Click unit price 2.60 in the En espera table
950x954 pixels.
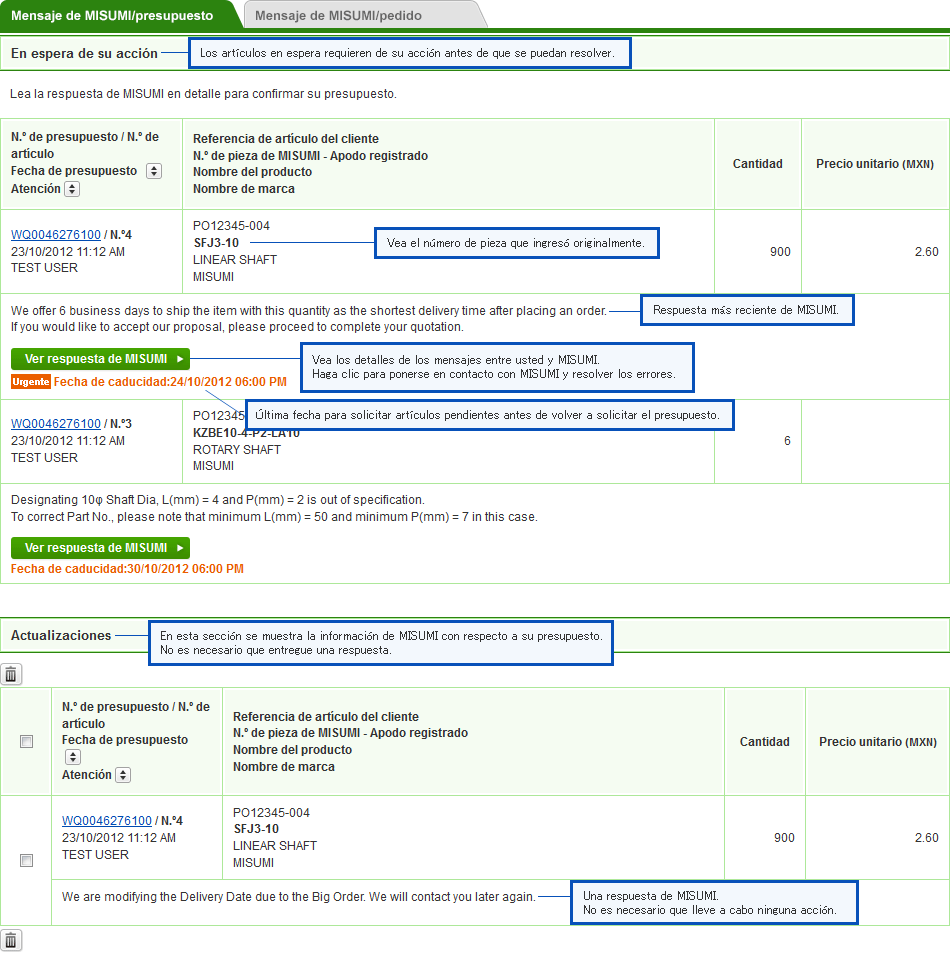tap(926, 252)
